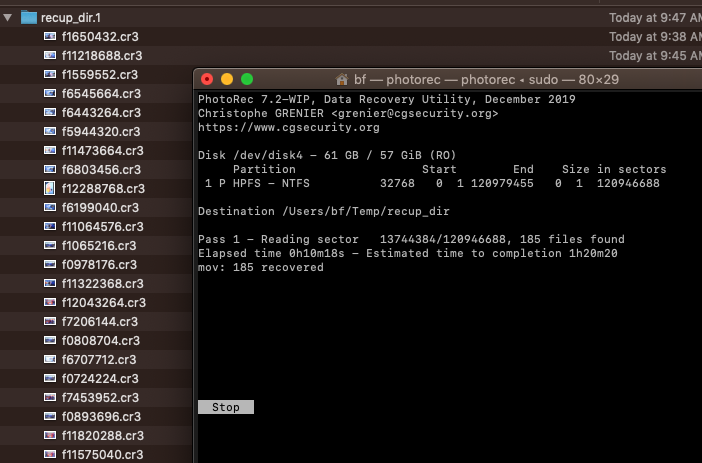Click Destination /Users/bf/Temp/recup_dir line
Image resolution: width=702 pixels, height=463 pixels.
tap(324, 211)
